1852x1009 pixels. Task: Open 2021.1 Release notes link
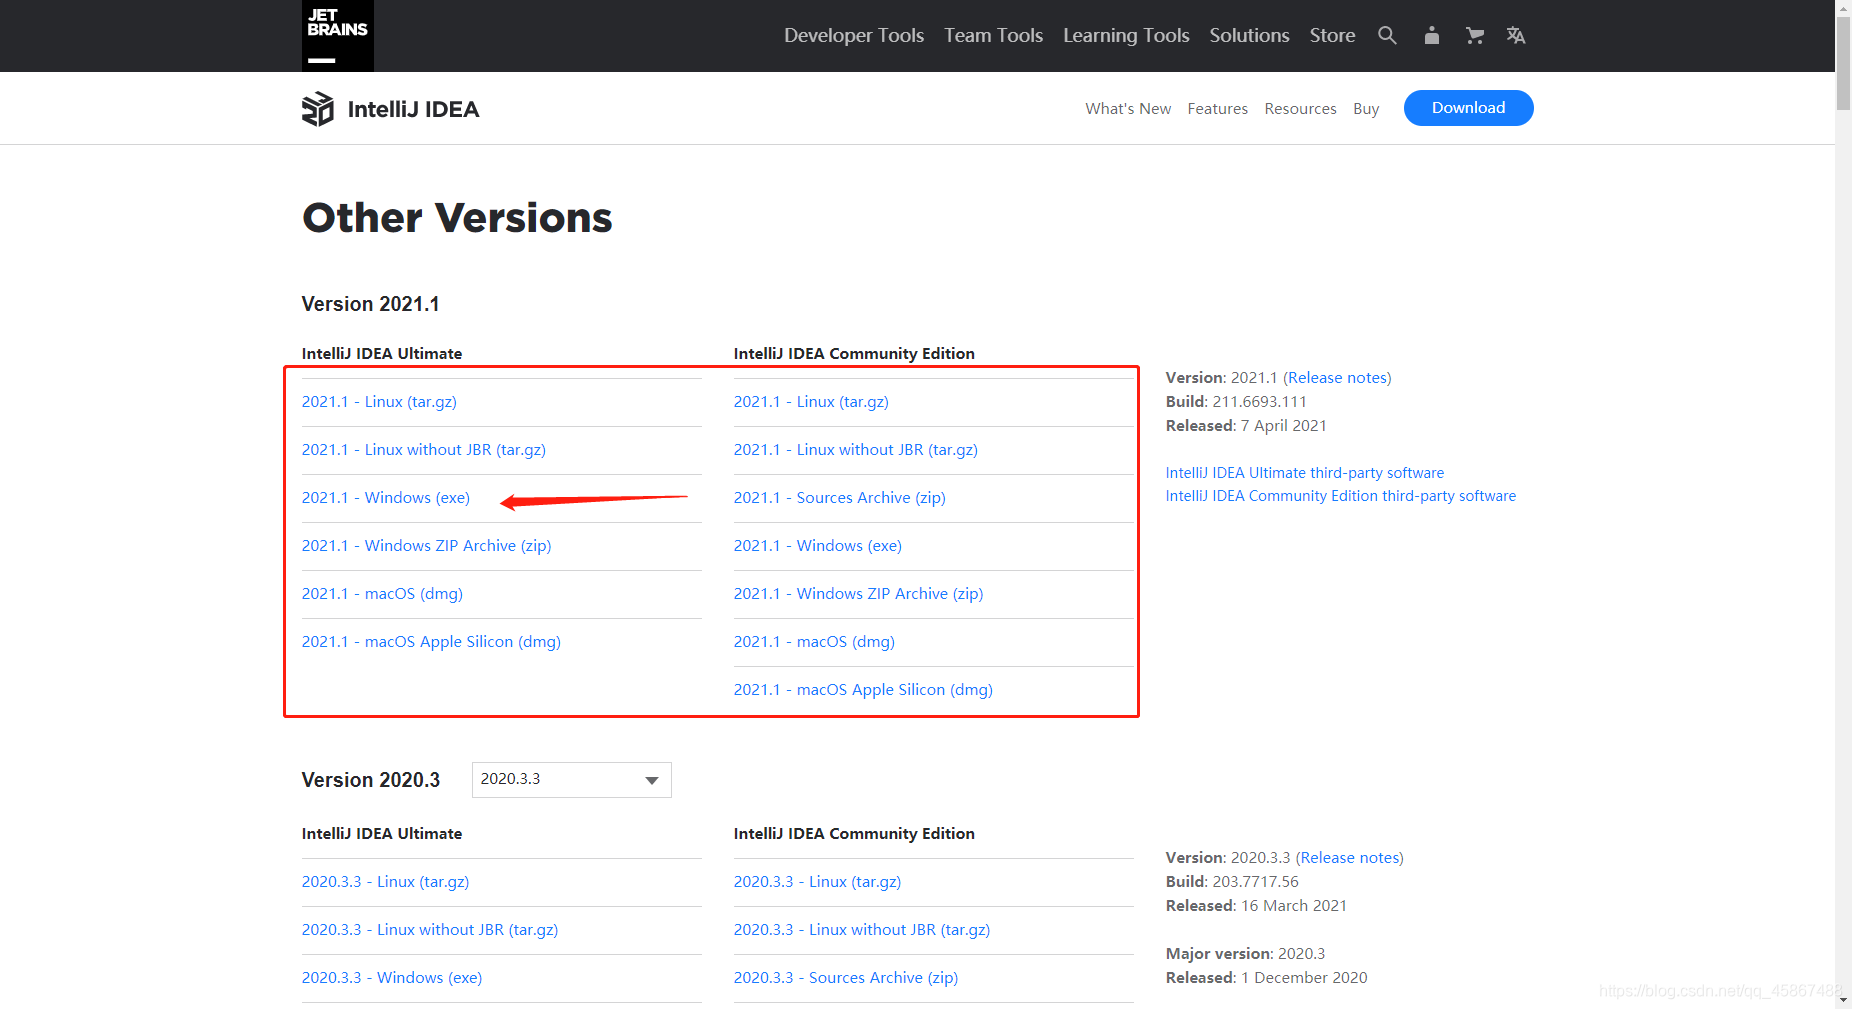1337,377
